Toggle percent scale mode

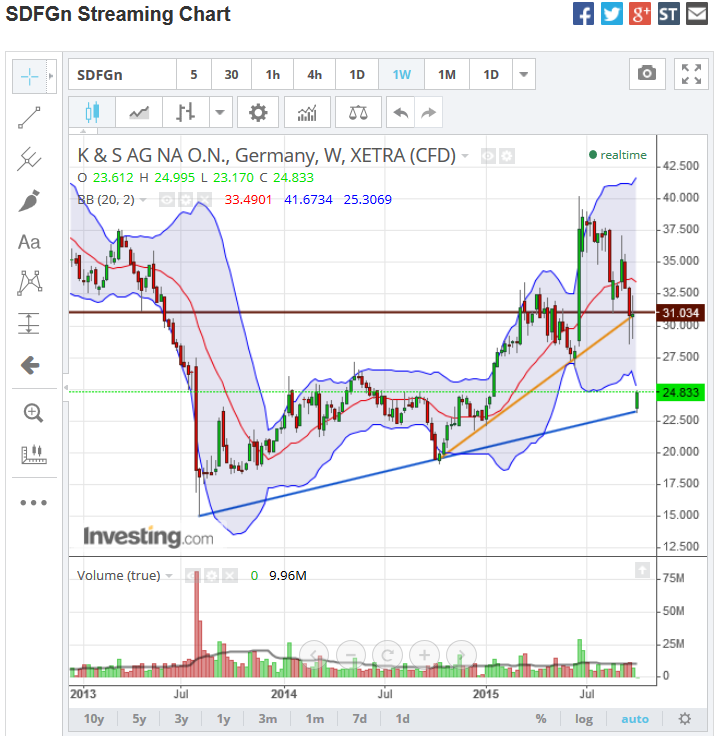[x=541, y=719]
